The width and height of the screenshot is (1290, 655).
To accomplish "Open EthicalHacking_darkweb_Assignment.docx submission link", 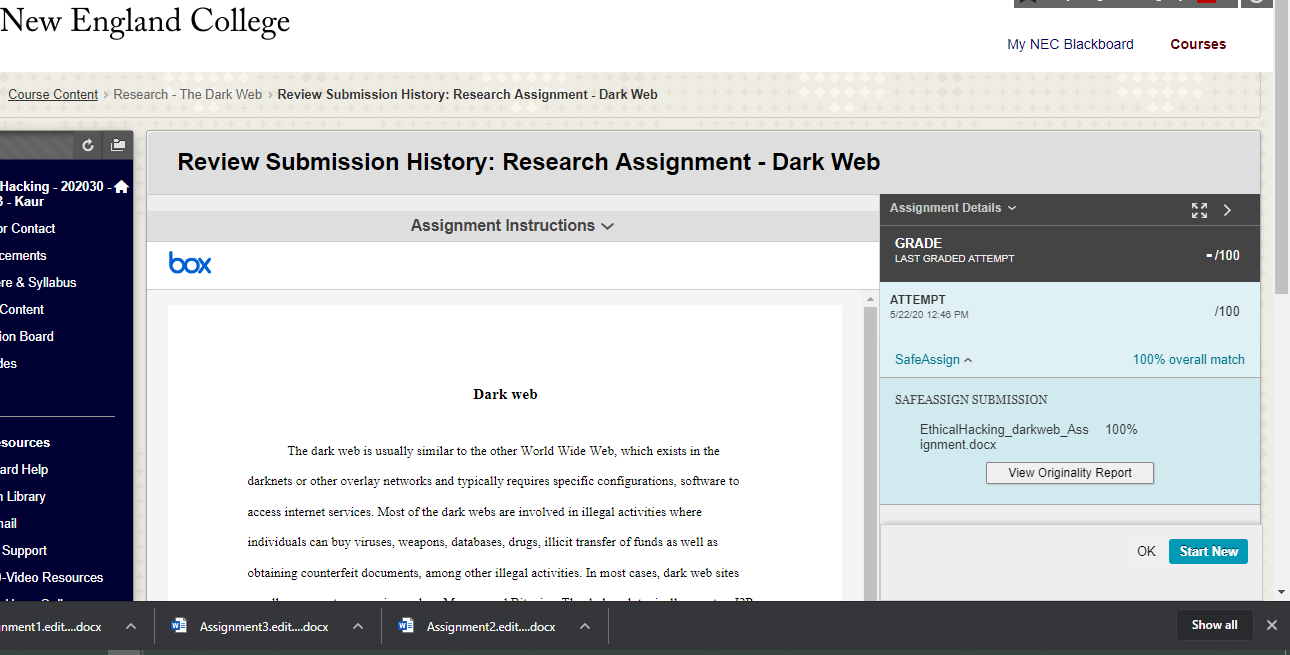I will pos(1004,437).
